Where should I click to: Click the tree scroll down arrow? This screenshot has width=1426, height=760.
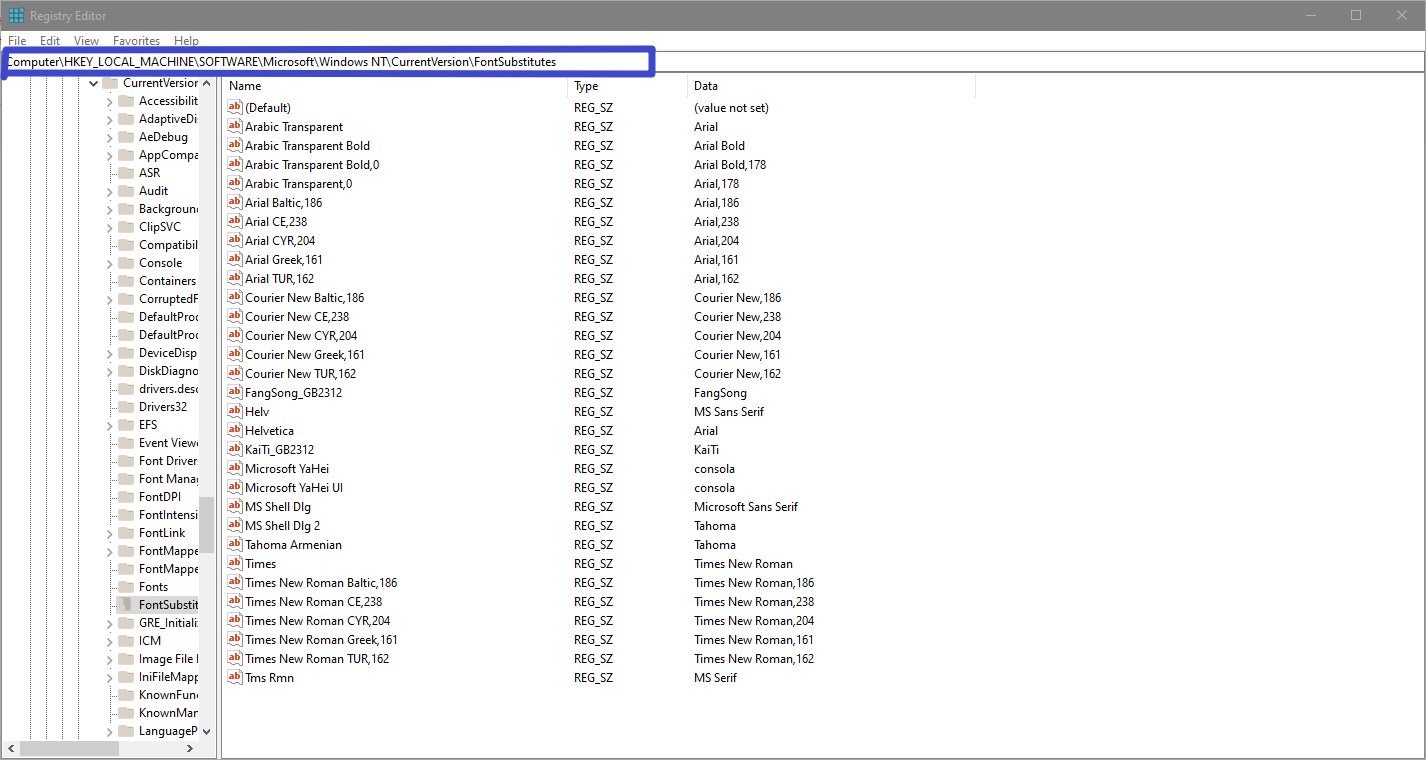point(206,731)
